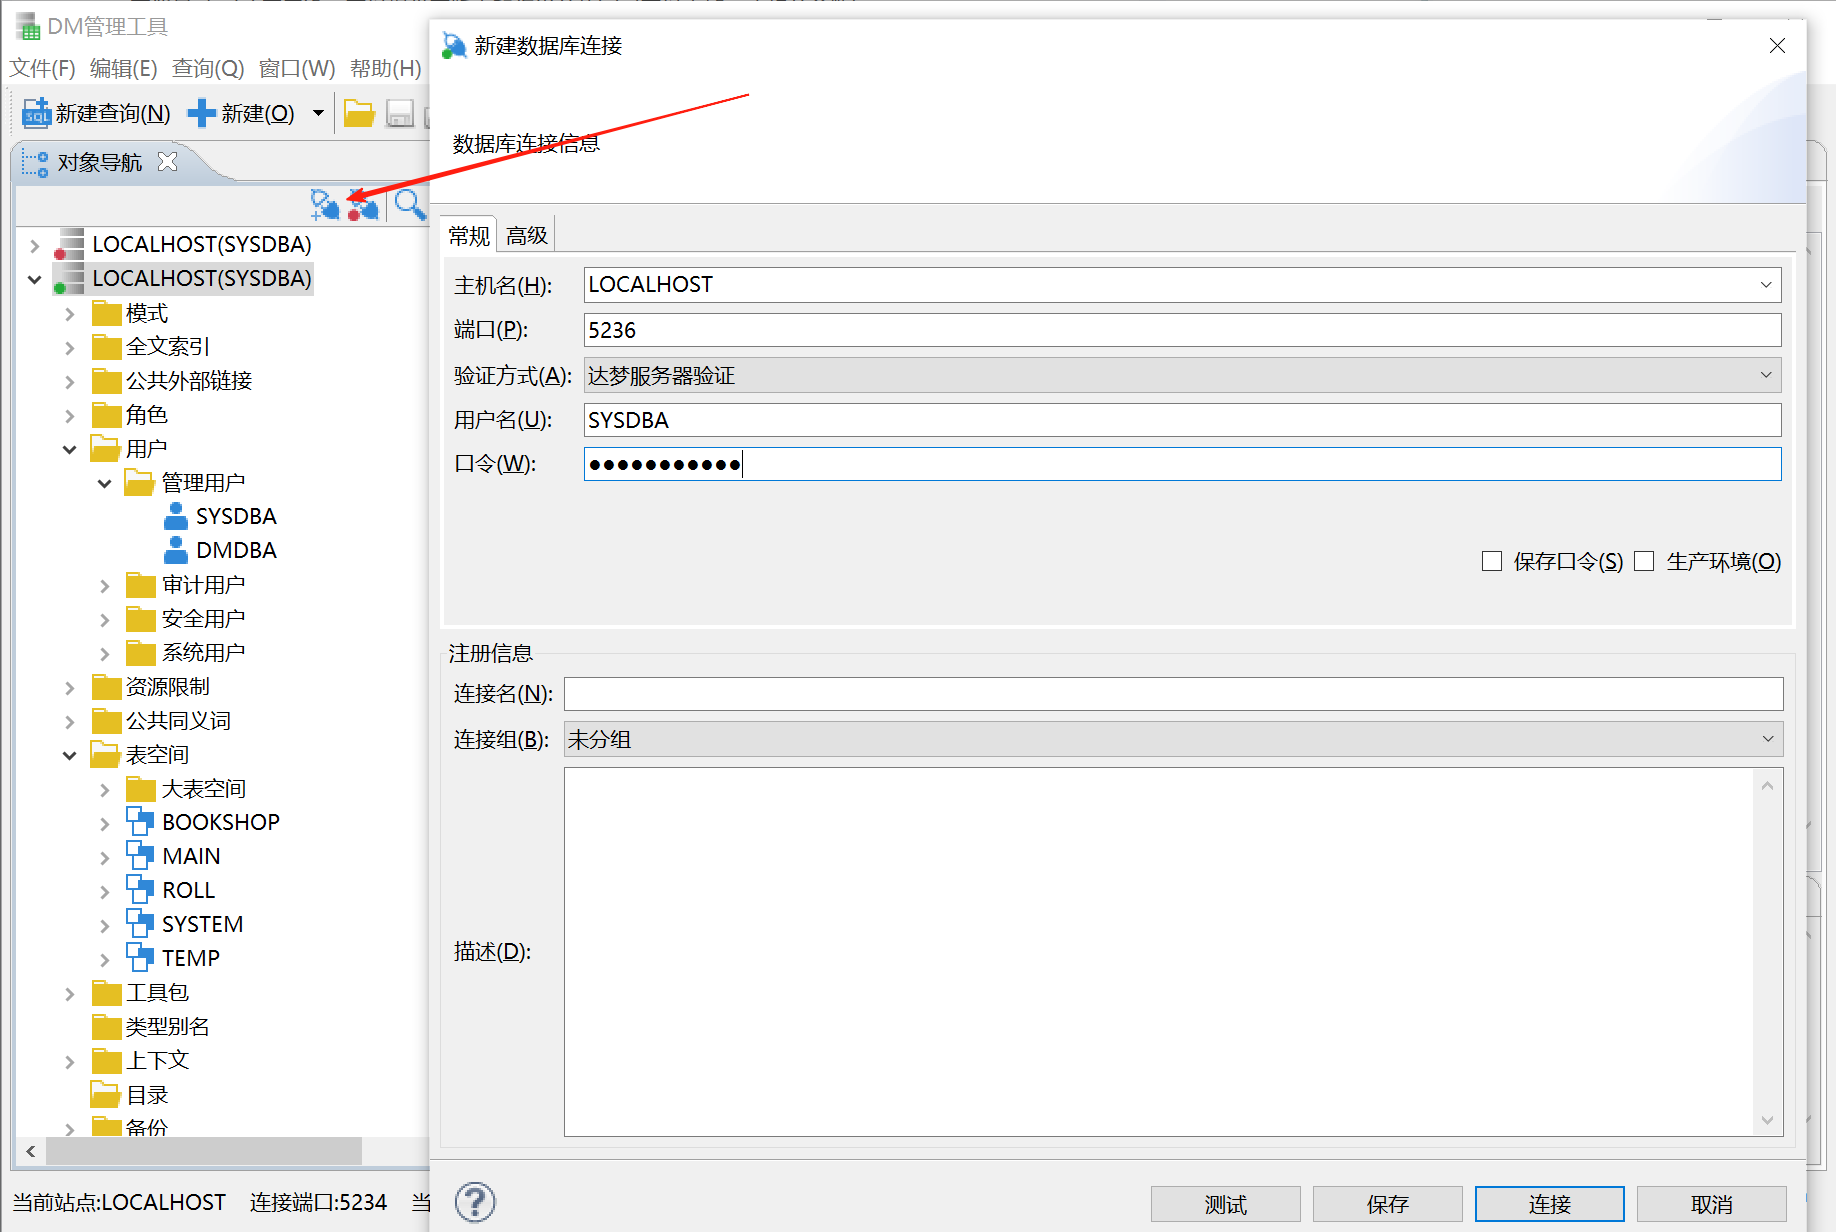
Task: Open the File (文件) menu
Action: (42, 68)
